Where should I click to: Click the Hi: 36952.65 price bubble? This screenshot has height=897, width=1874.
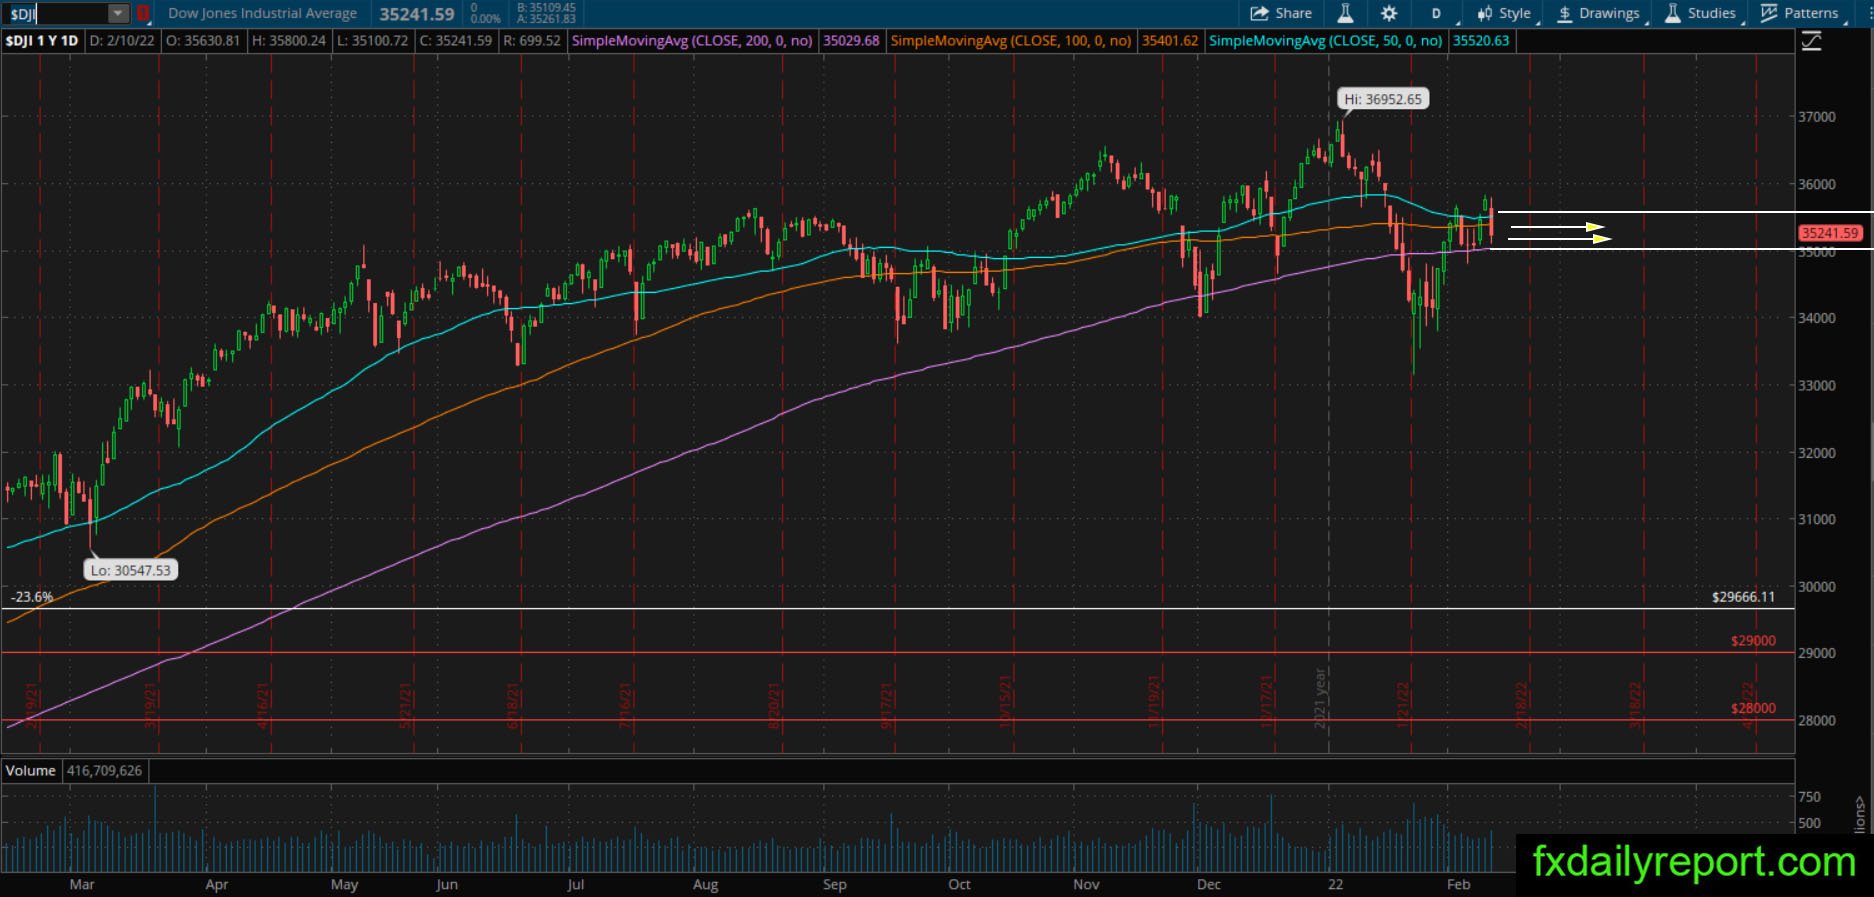coord(1383,99)
